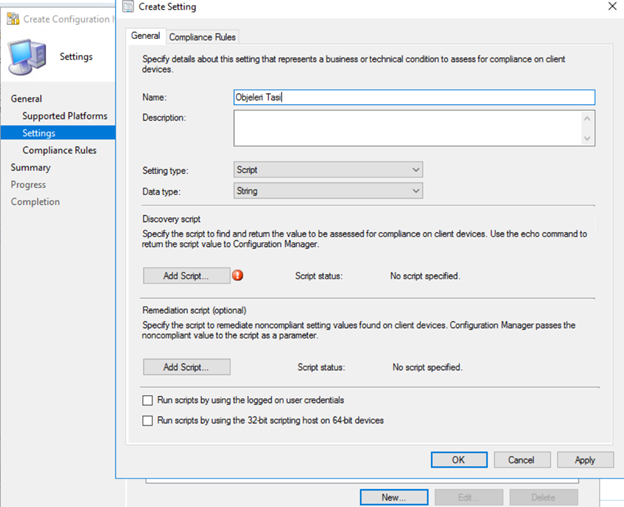This screenshot has width=624, height=507.
Task: Click inside the Description text box
Action: (x=408, y=128)
